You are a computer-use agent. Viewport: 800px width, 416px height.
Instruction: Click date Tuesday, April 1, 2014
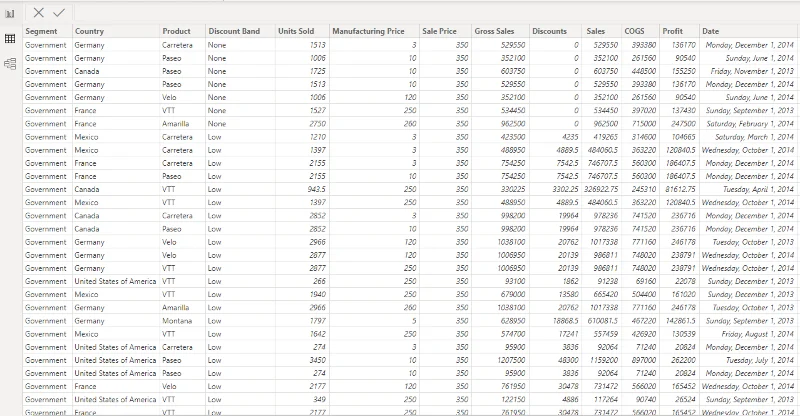pyautogui.click(x=758, y=189)
